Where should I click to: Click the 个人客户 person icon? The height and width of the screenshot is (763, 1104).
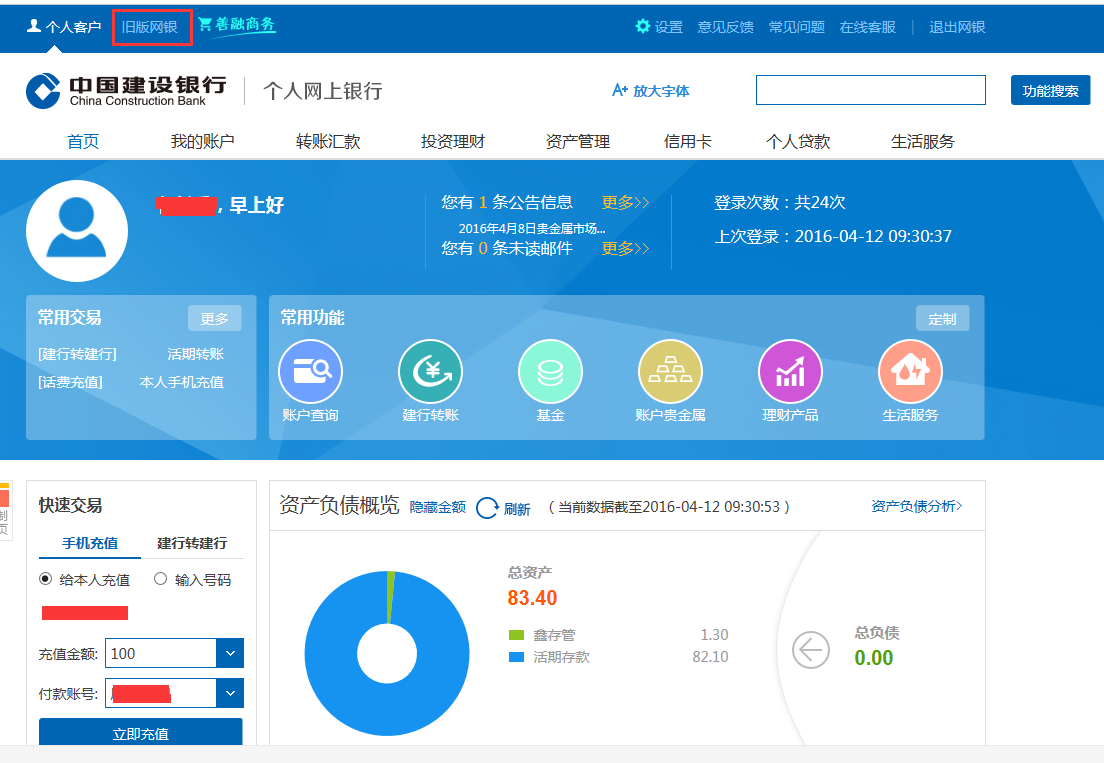pyautogui.click(x=33, y=25)
